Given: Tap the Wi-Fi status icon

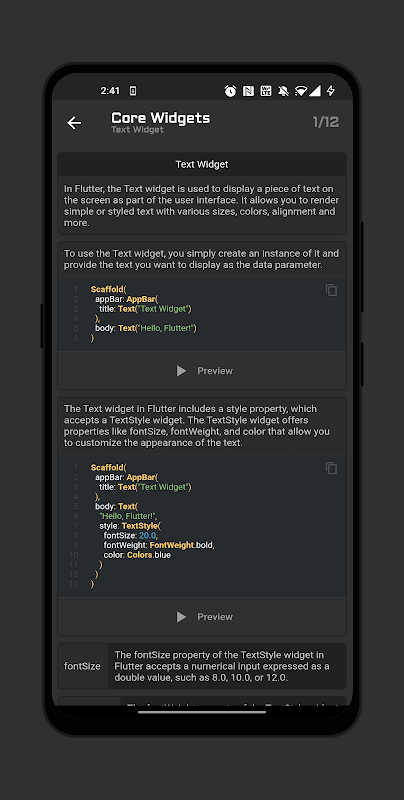Looking at the screenshot, I should 301,91.
